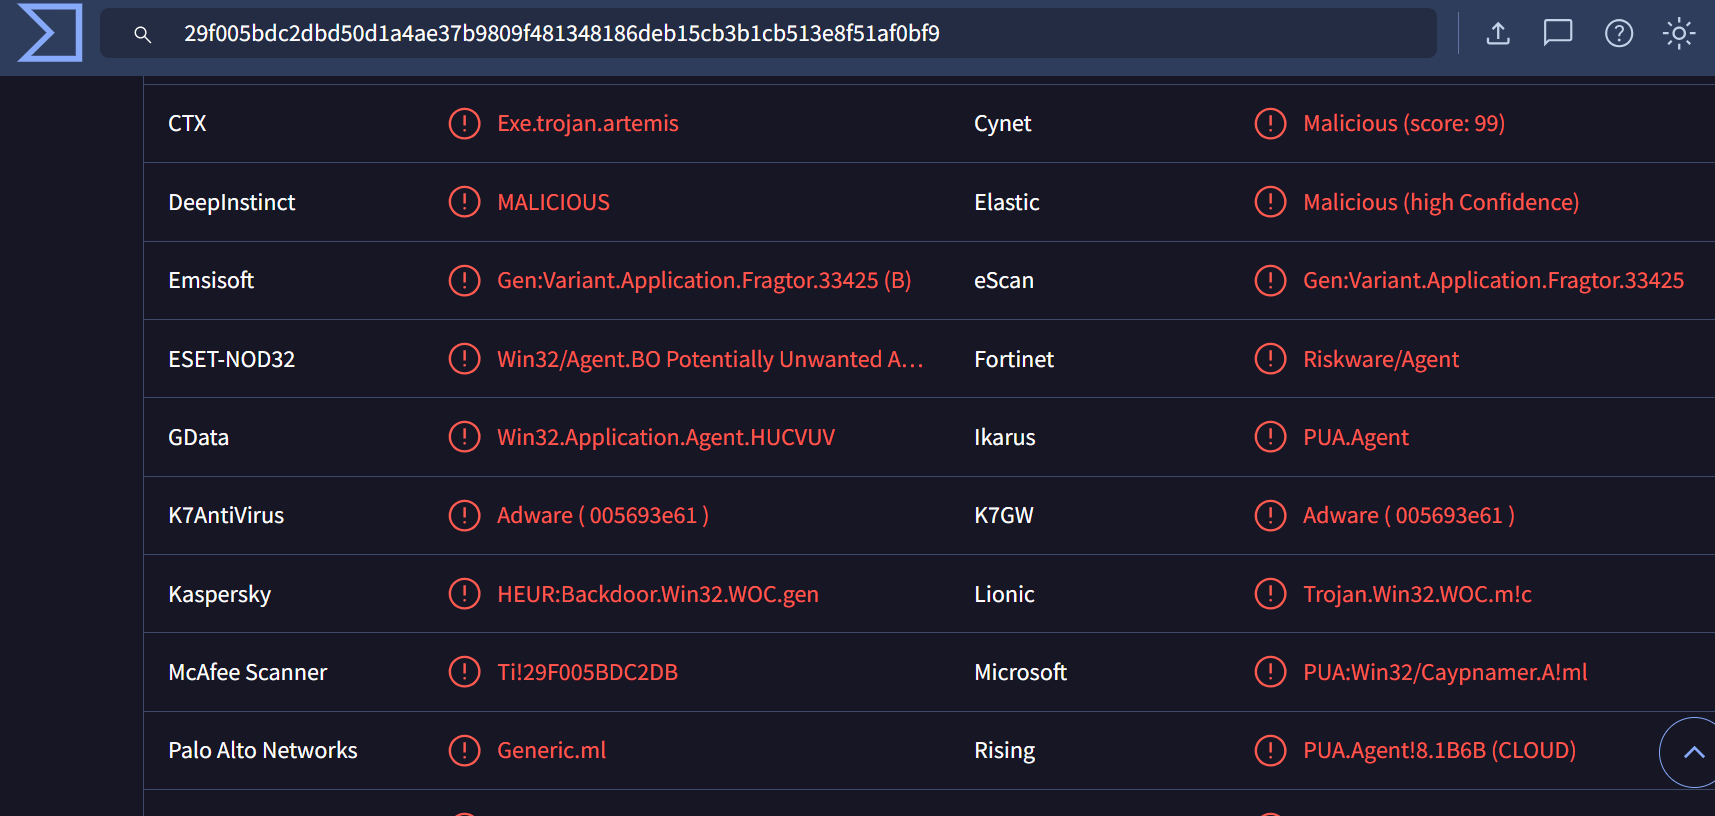Open the comments speech bubble icon

[x=1558, y=34]
